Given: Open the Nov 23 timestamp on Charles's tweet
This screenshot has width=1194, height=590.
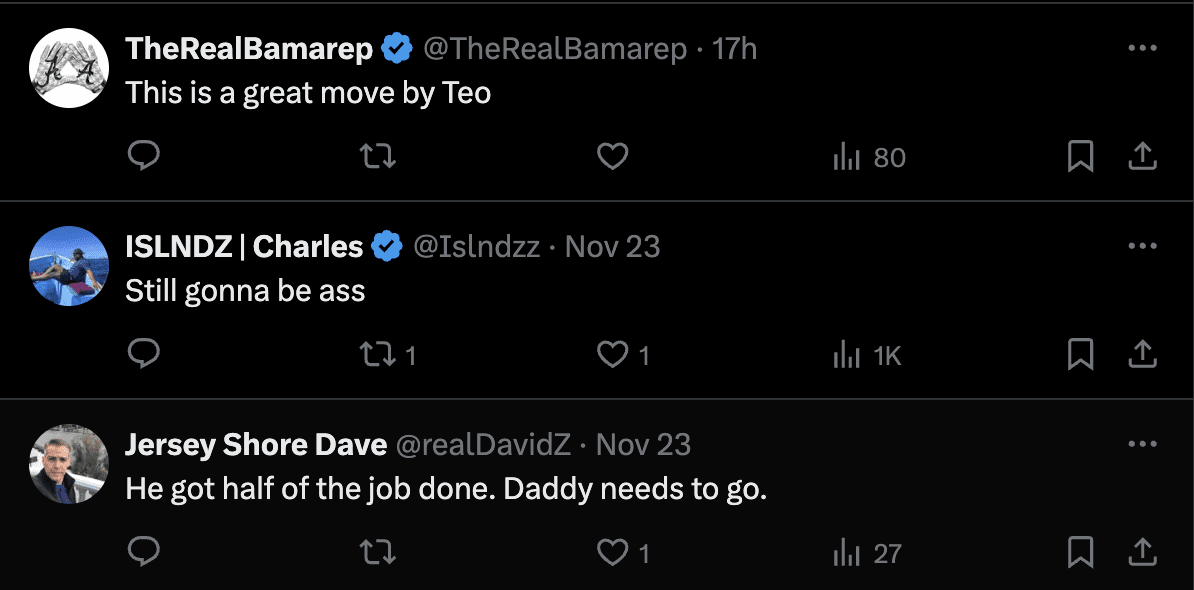Looking at the screenshot, I should (612, 247).
